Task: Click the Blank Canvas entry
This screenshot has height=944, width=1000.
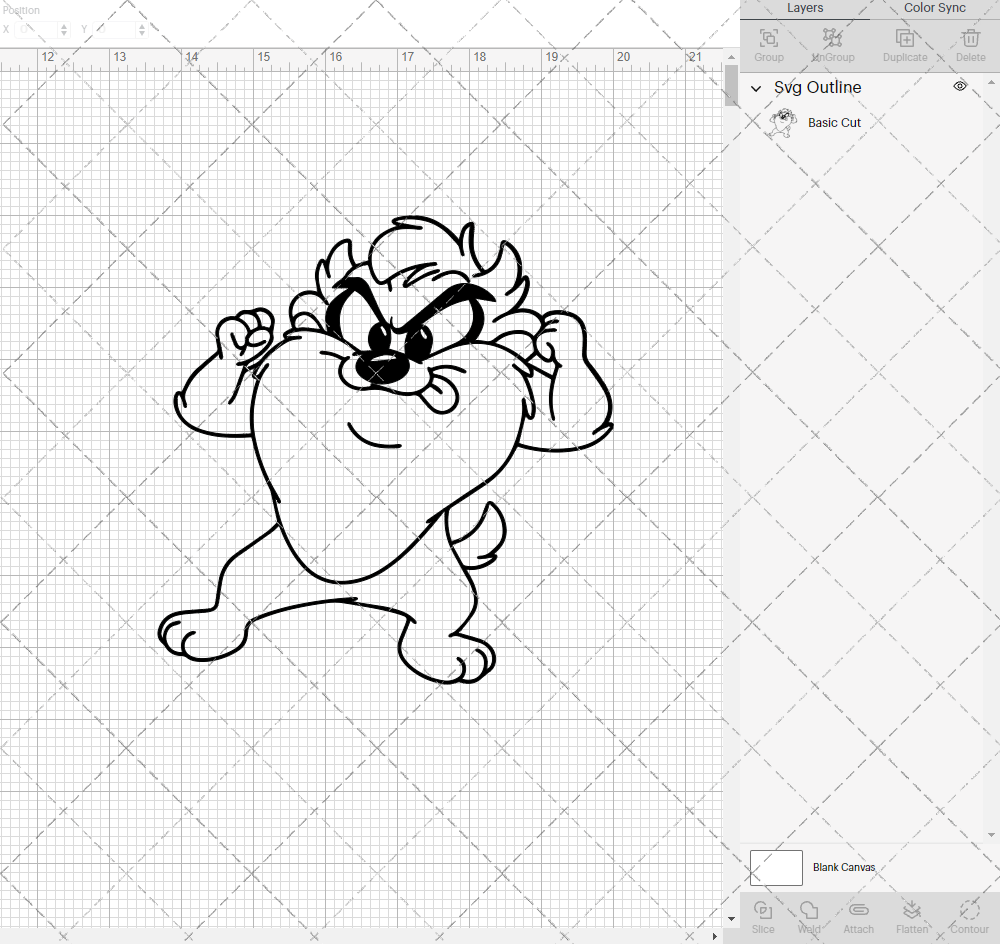Action: [845, 867]
